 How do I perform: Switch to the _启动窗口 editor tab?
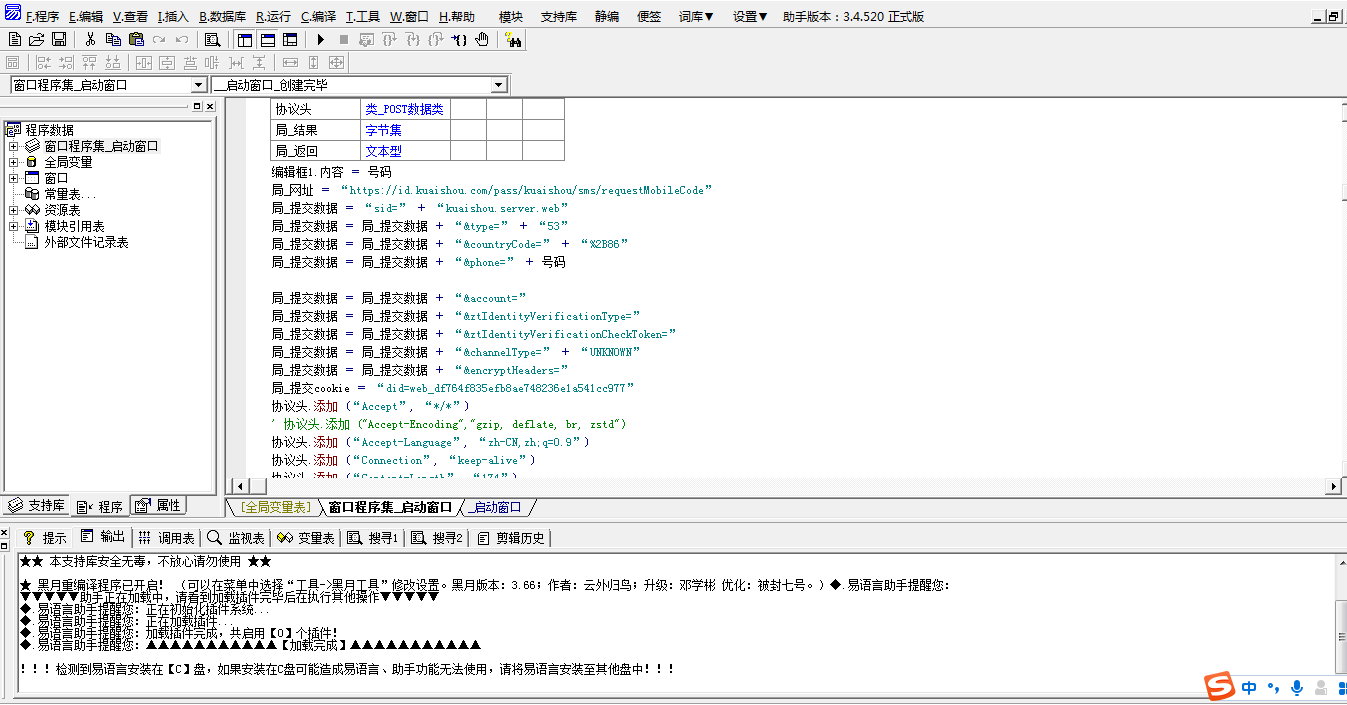496,508
